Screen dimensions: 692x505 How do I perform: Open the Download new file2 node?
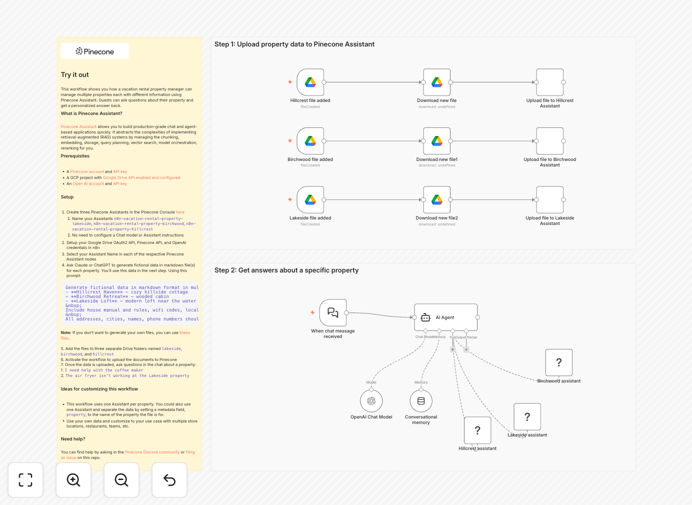(436, 200)
